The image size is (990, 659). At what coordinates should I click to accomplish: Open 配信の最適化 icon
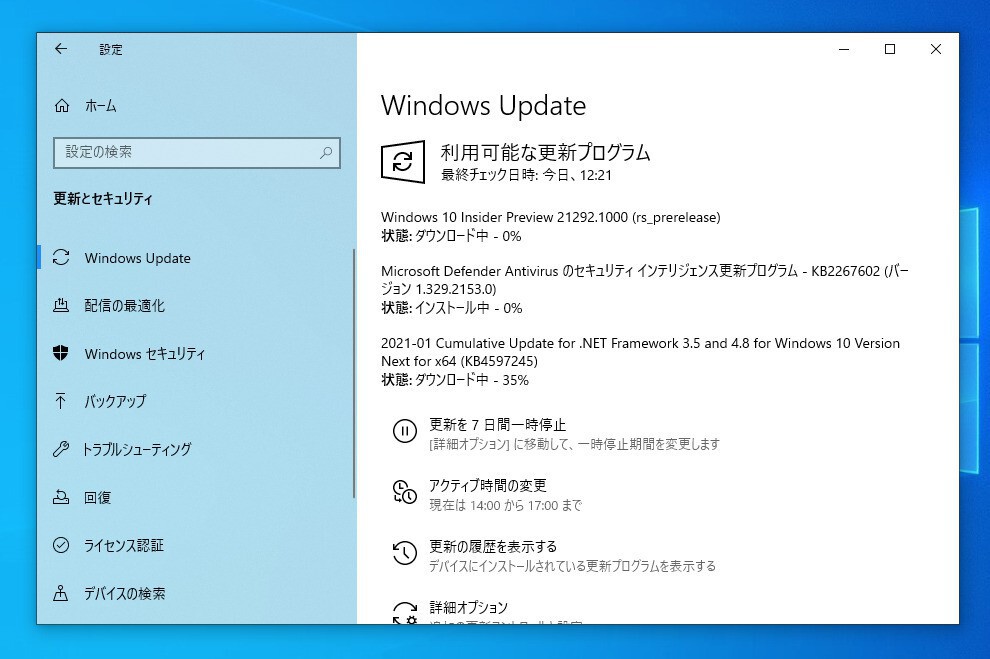click(61, 306)
